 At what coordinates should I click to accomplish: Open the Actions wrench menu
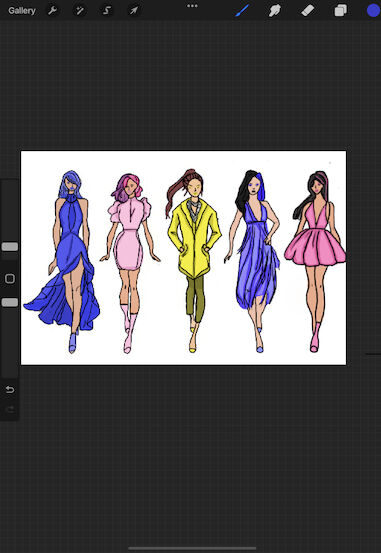(x=52, y=11)
